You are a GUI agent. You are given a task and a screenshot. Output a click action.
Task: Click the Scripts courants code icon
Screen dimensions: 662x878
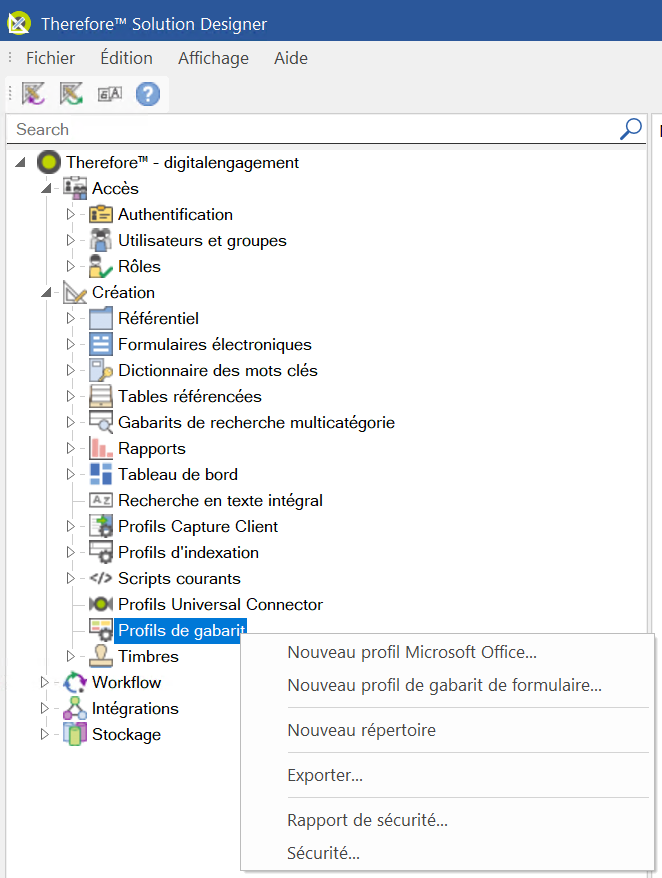tap(101, 578)
